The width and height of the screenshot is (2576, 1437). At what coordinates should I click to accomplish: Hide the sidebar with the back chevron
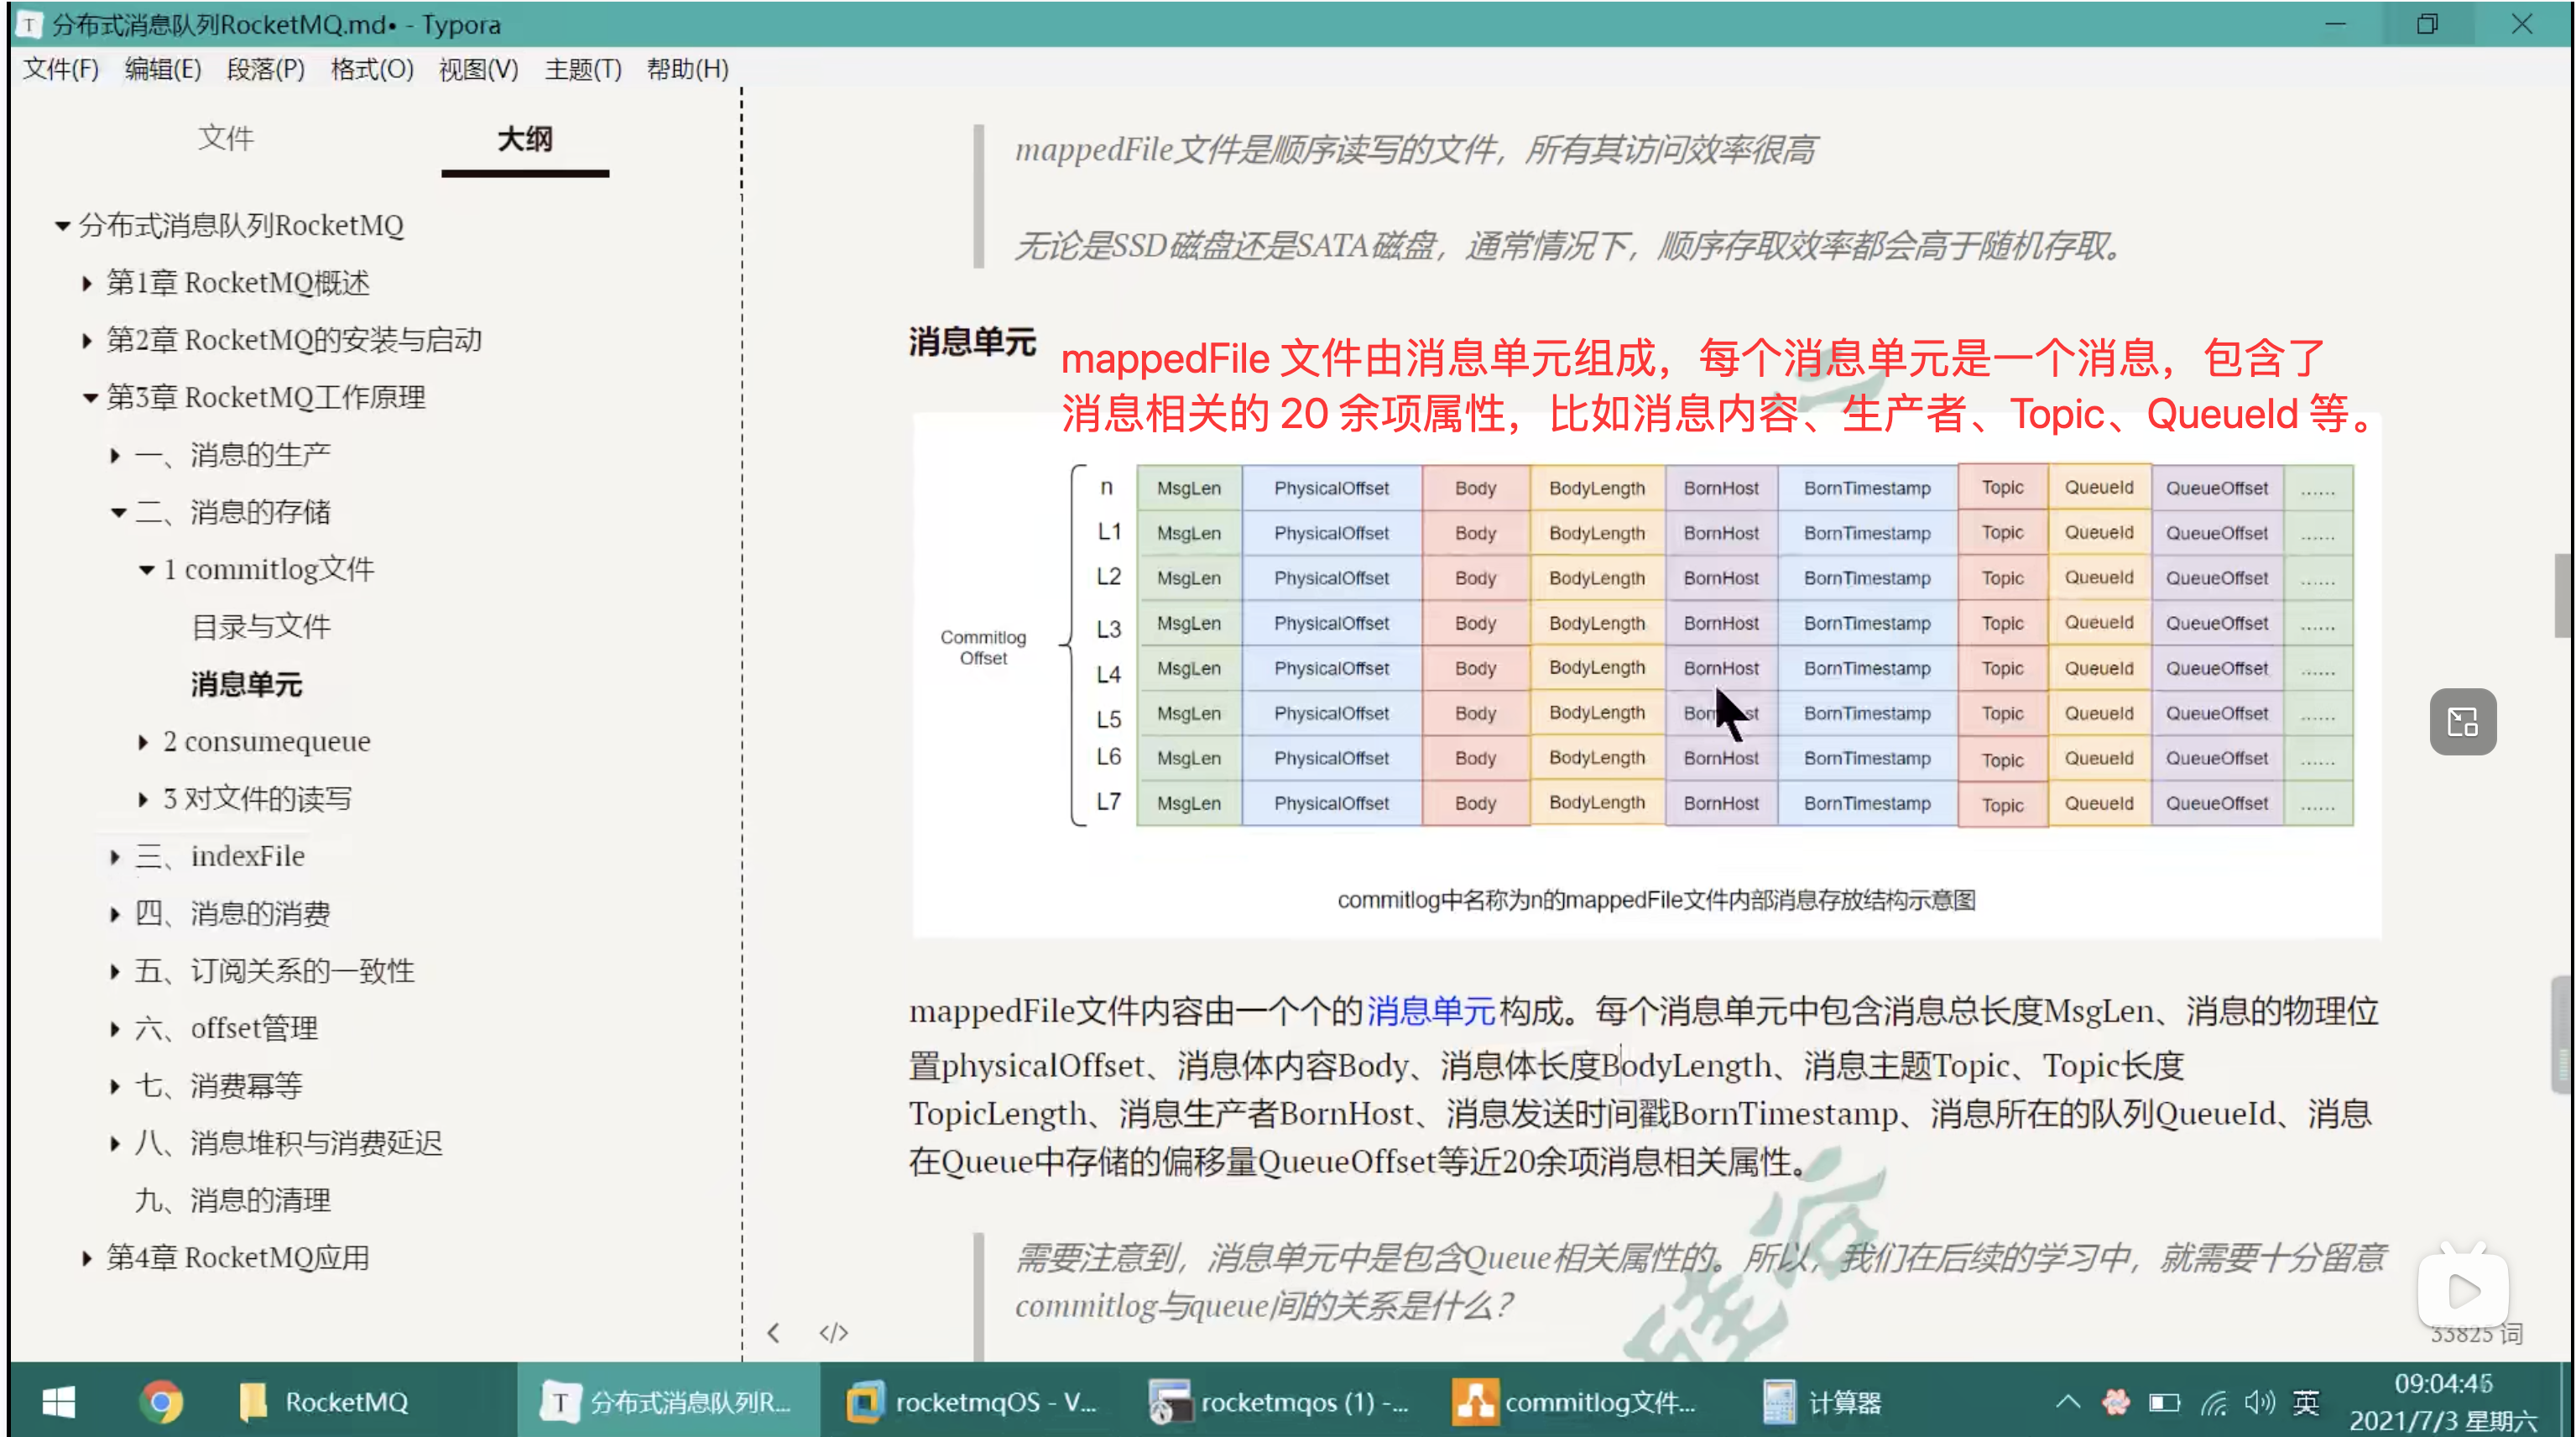pos(773,1333)
